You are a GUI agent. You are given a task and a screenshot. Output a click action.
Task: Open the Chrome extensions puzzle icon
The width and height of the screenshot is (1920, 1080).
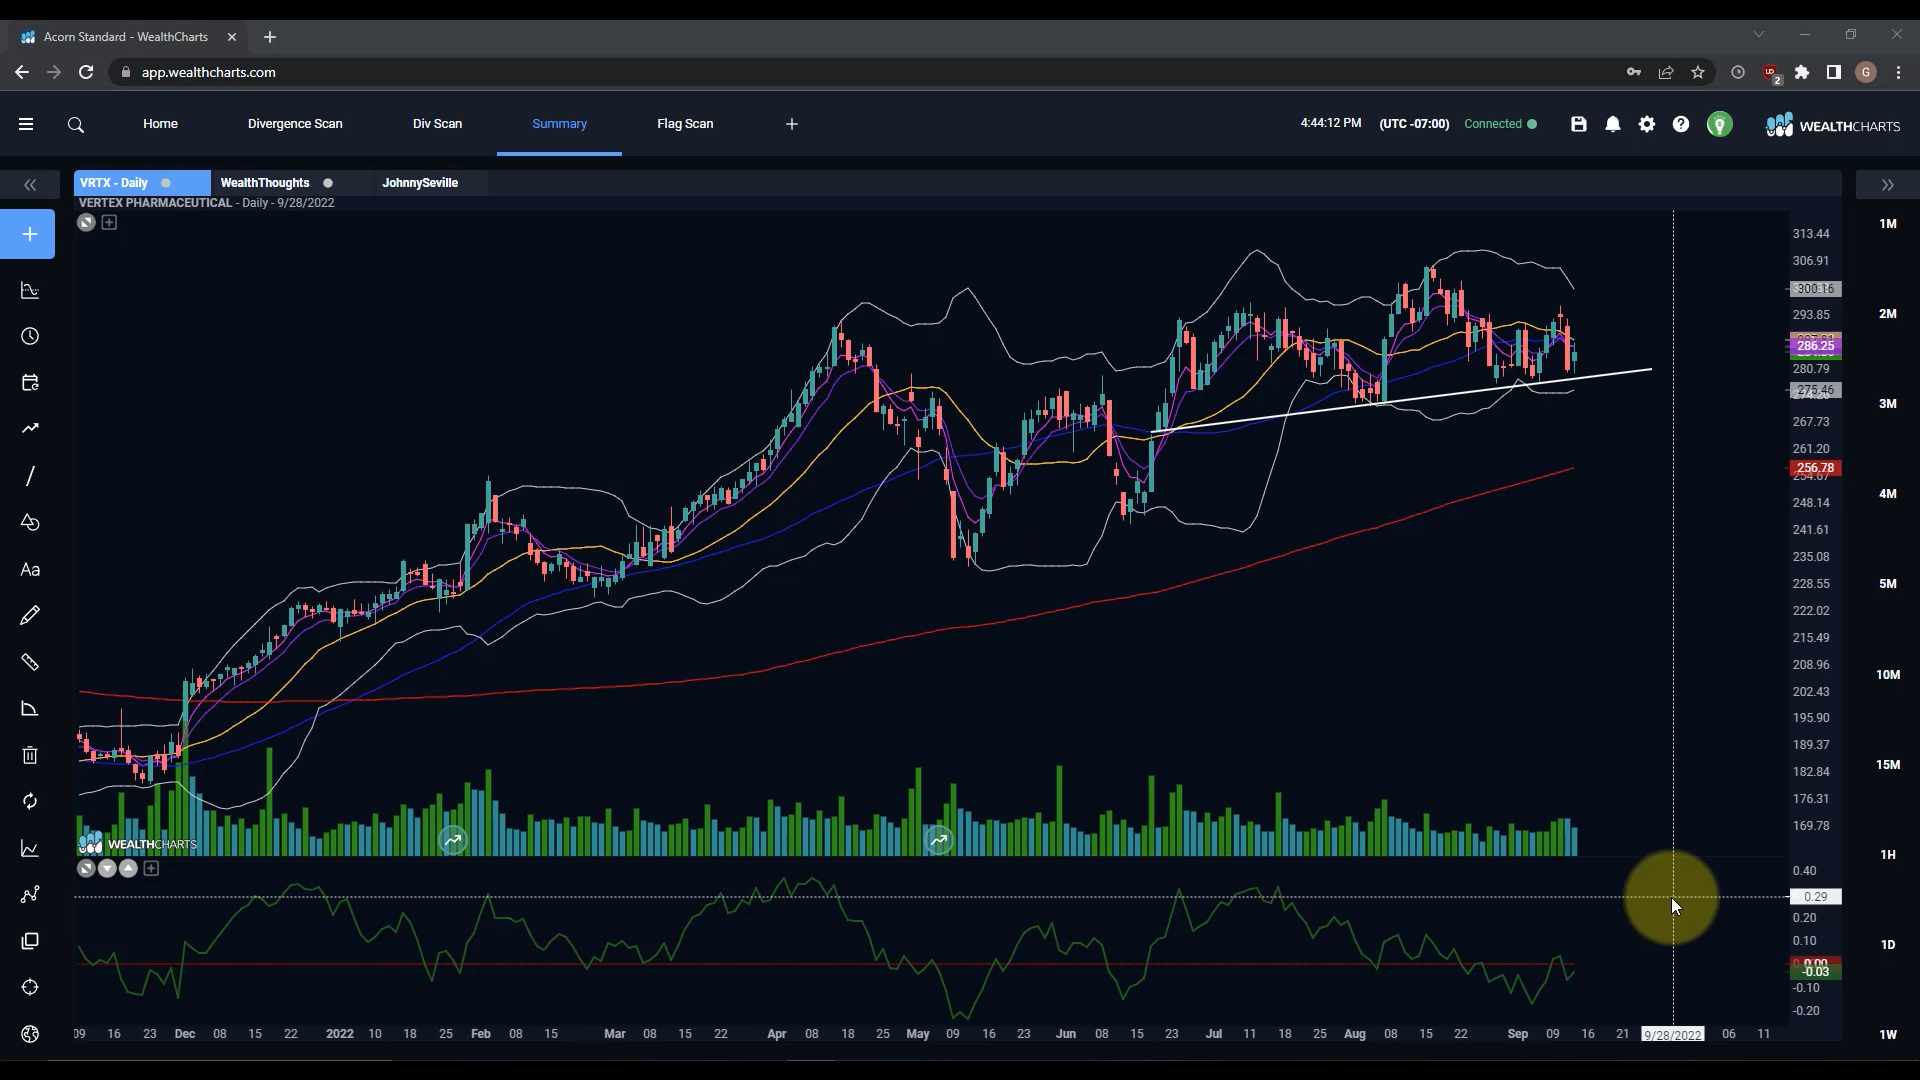pyautogui.click(x=1802, y=72)
